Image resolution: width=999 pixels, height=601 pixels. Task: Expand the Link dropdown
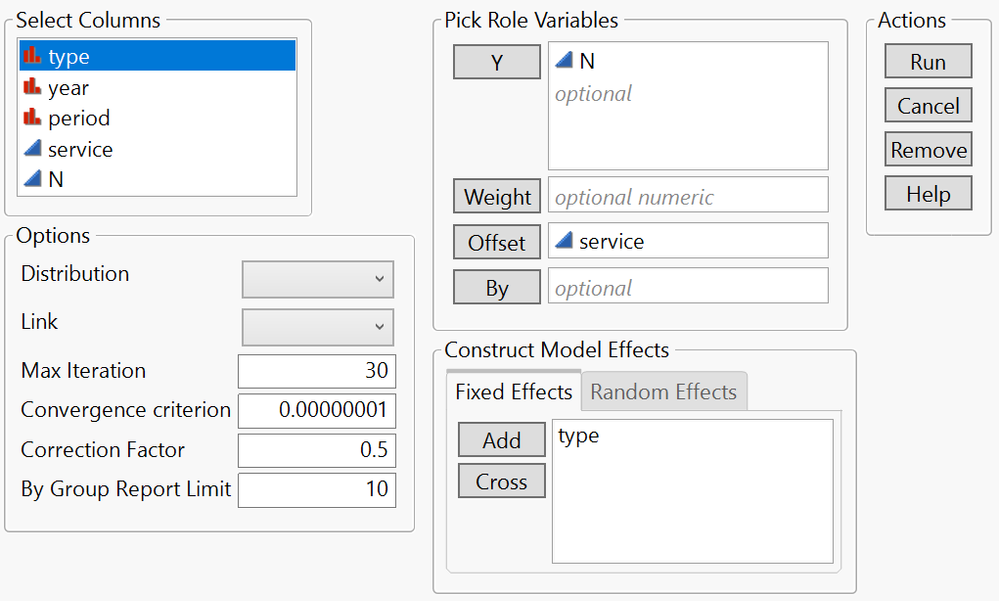click(x=318, y=326)
